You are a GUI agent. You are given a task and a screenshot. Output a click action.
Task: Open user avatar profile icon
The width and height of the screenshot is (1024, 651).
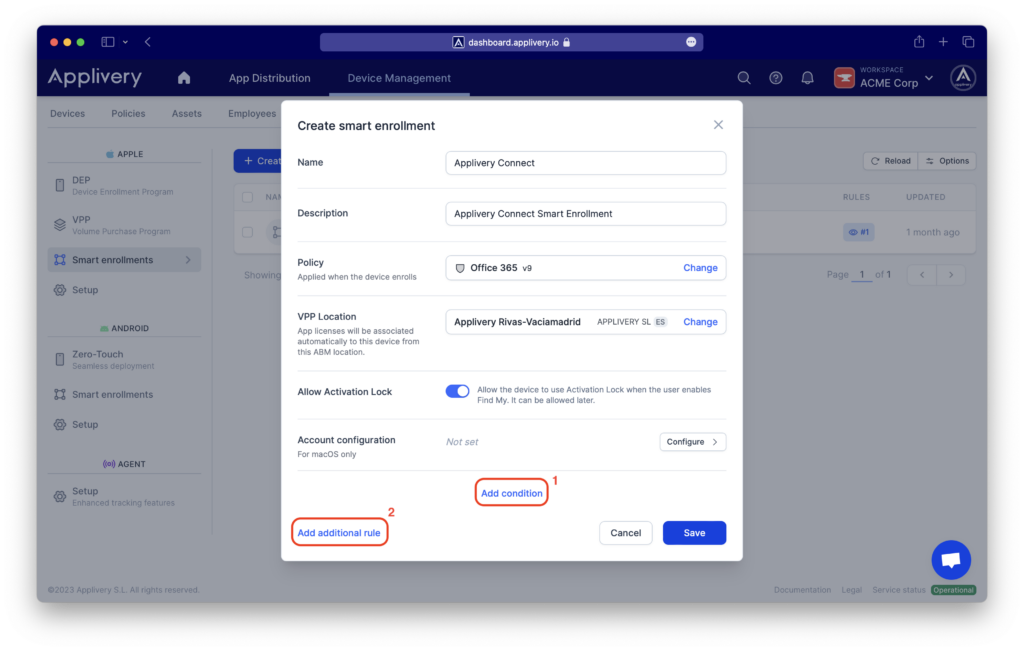[x=963, y=78]
